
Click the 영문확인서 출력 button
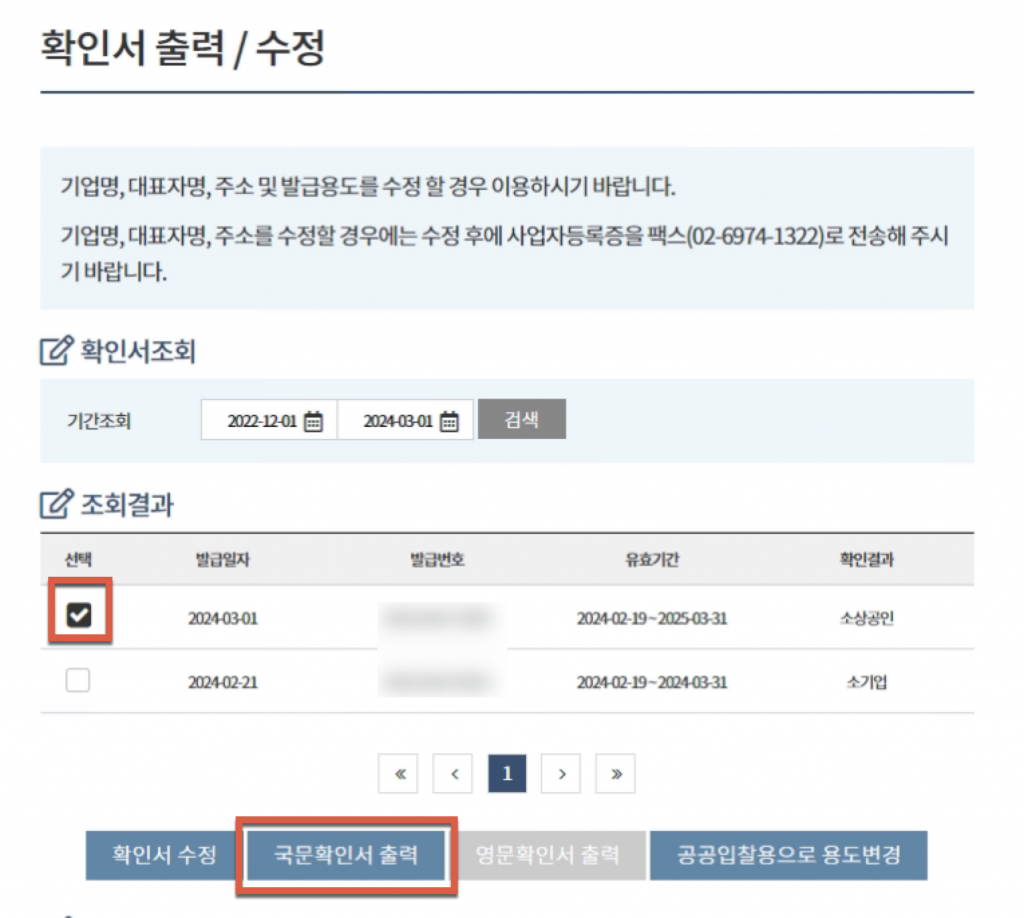pos(549,855)
